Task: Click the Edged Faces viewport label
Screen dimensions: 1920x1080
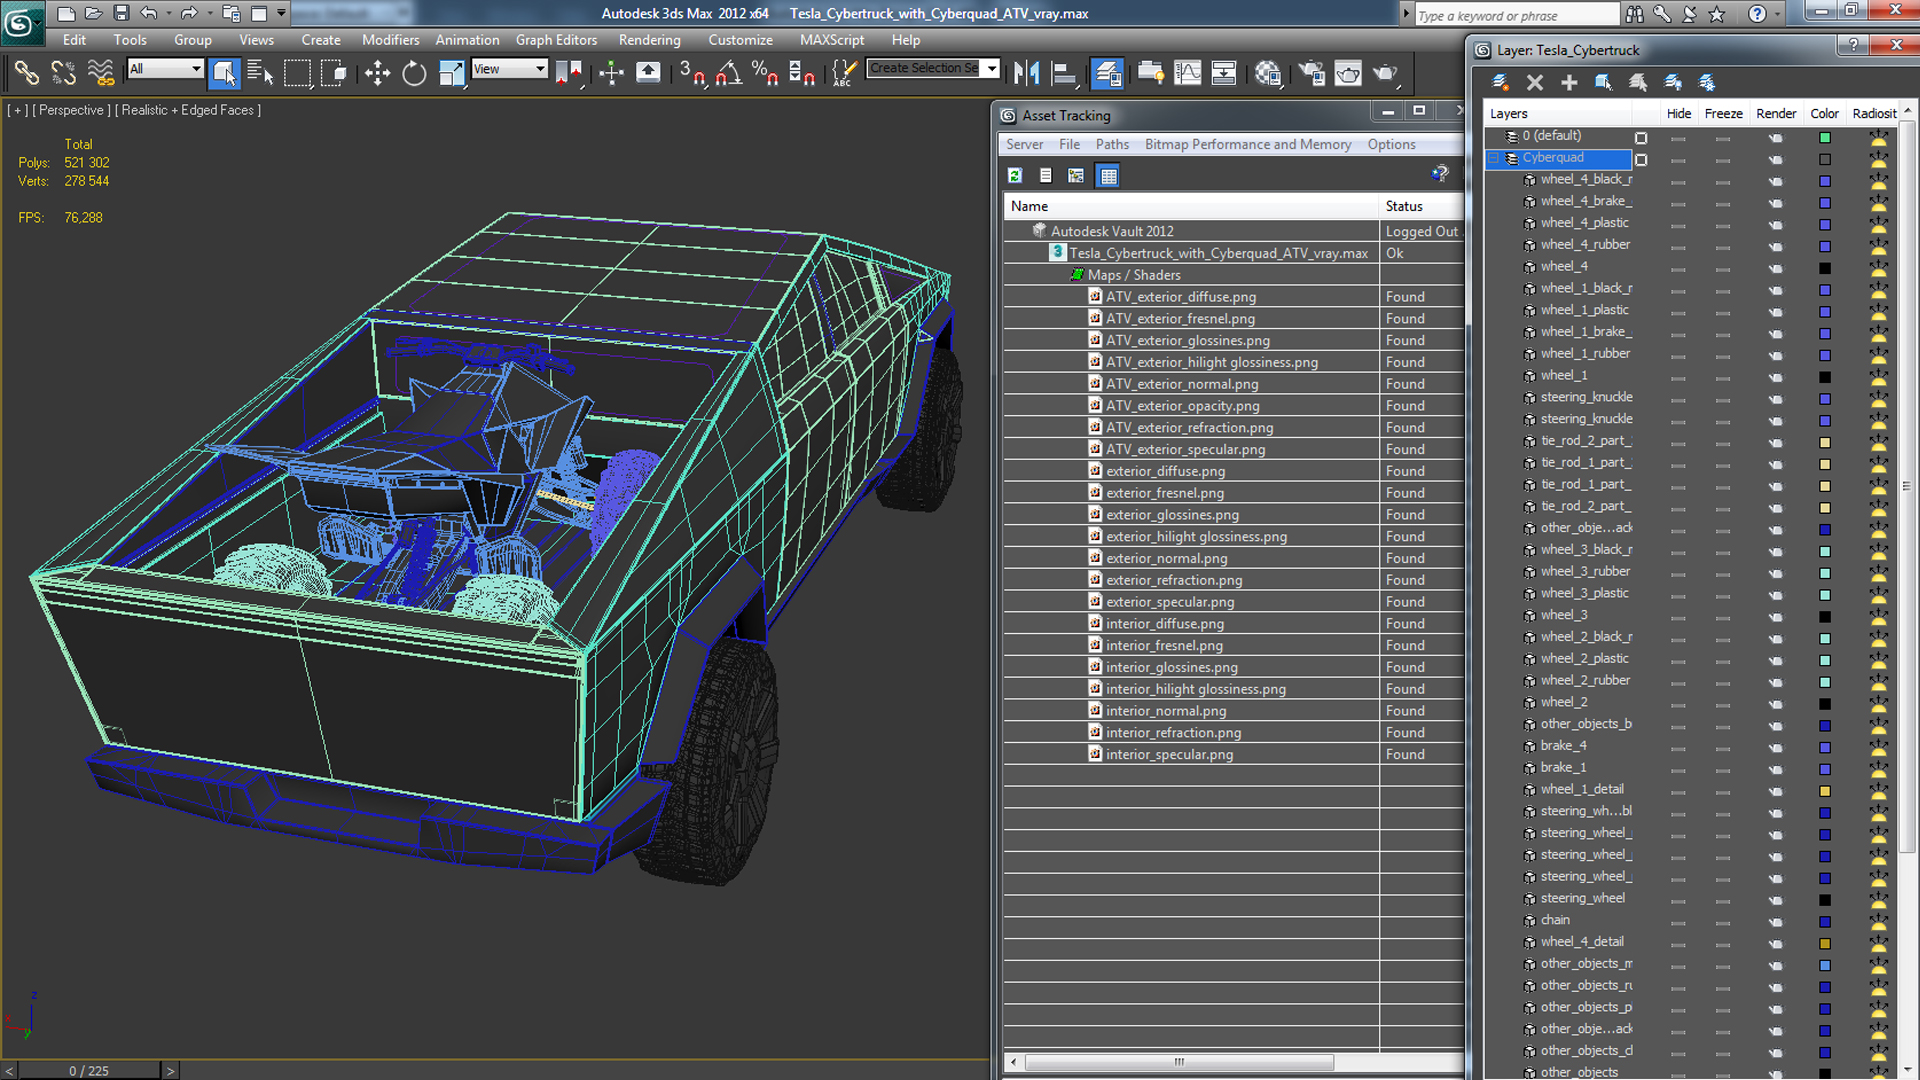Action: 217,110
